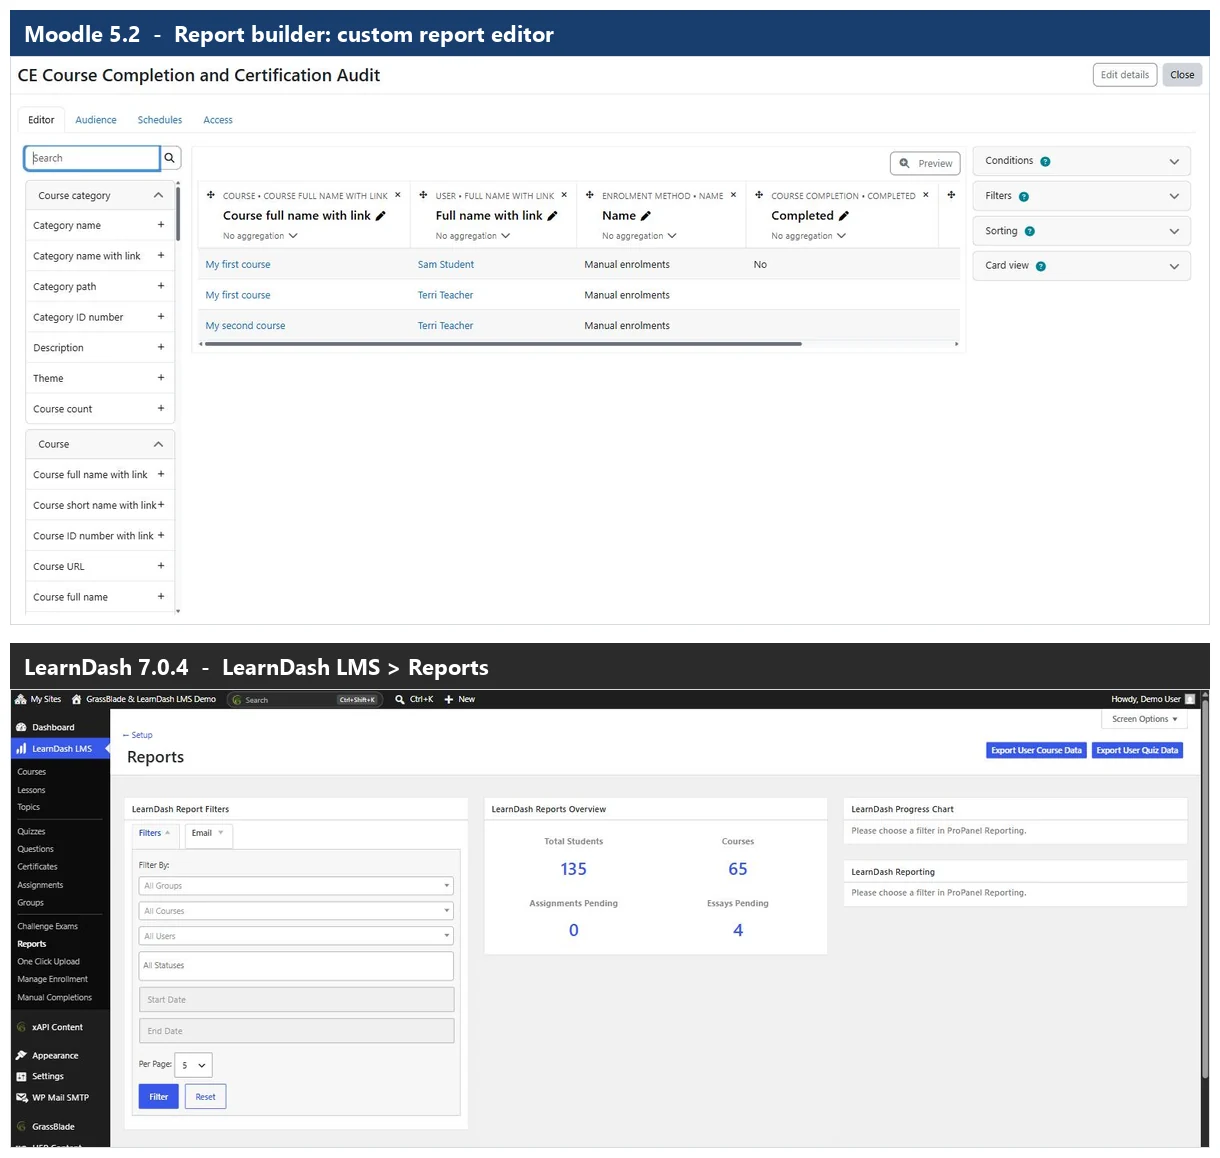Open WP Mail SMTP in sidebar
The image size is (1220, 1158).
(60, 1097)
